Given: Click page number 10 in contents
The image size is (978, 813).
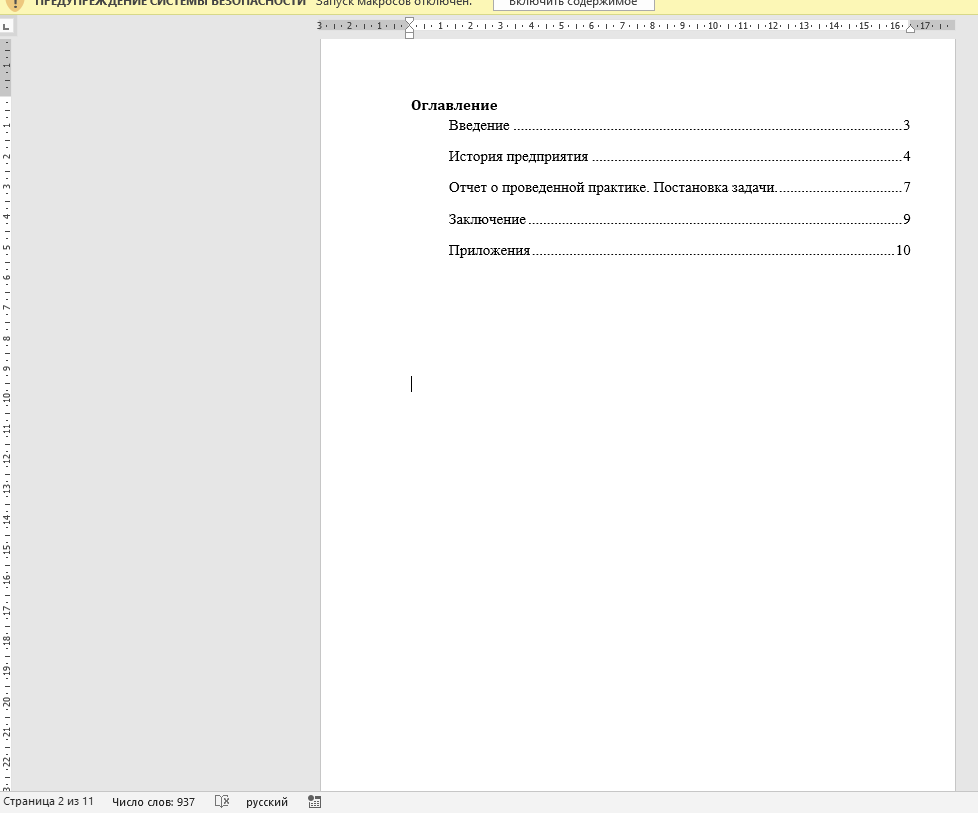Looking at the screenshot, I should pyautogui.click(x=903, y=251).
